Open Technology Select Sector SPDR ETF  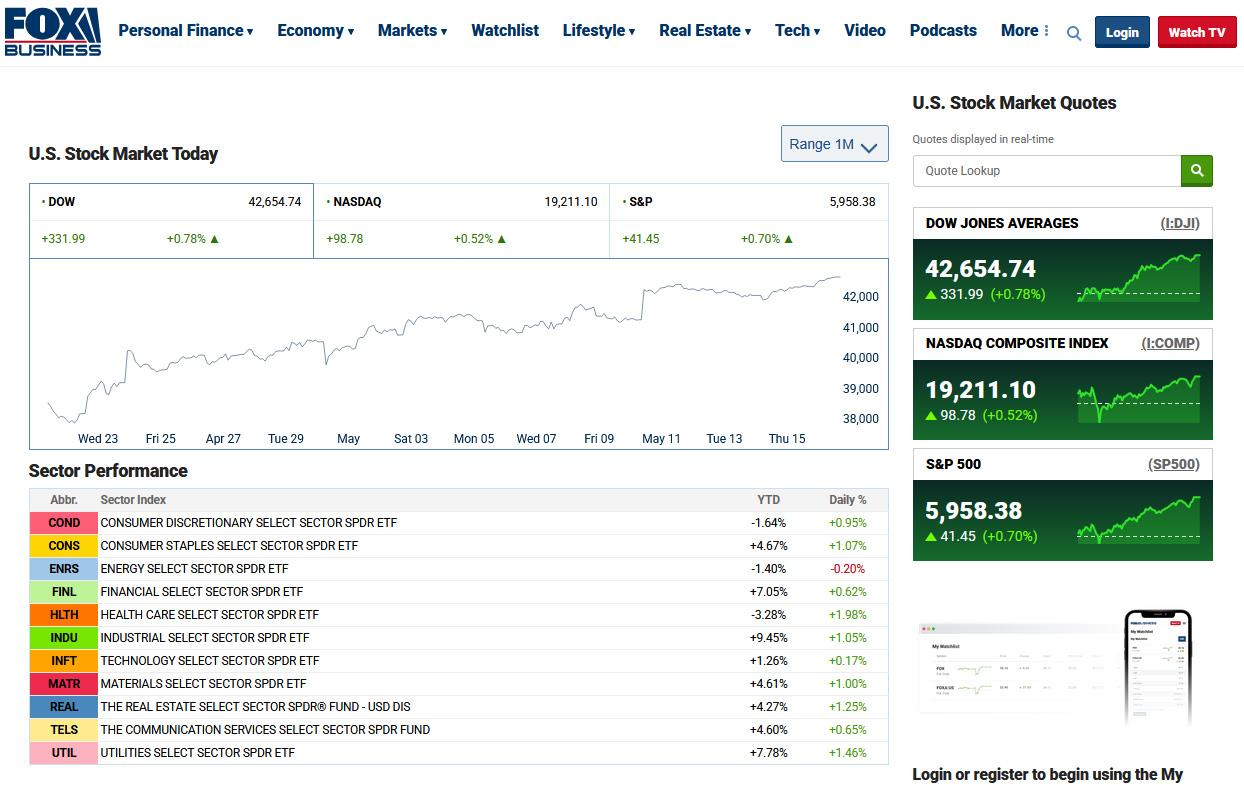[210, 661]
